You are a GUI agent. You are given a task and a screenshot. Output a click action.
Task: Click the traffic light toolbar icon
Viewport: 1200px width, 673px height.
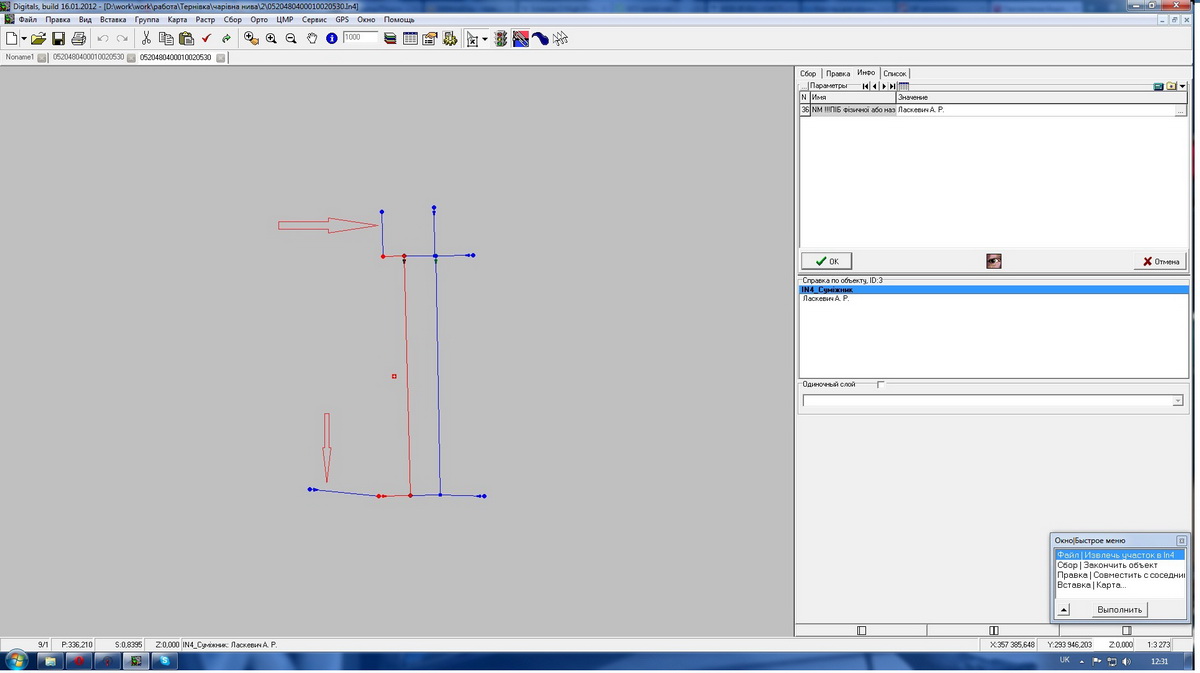500,39
